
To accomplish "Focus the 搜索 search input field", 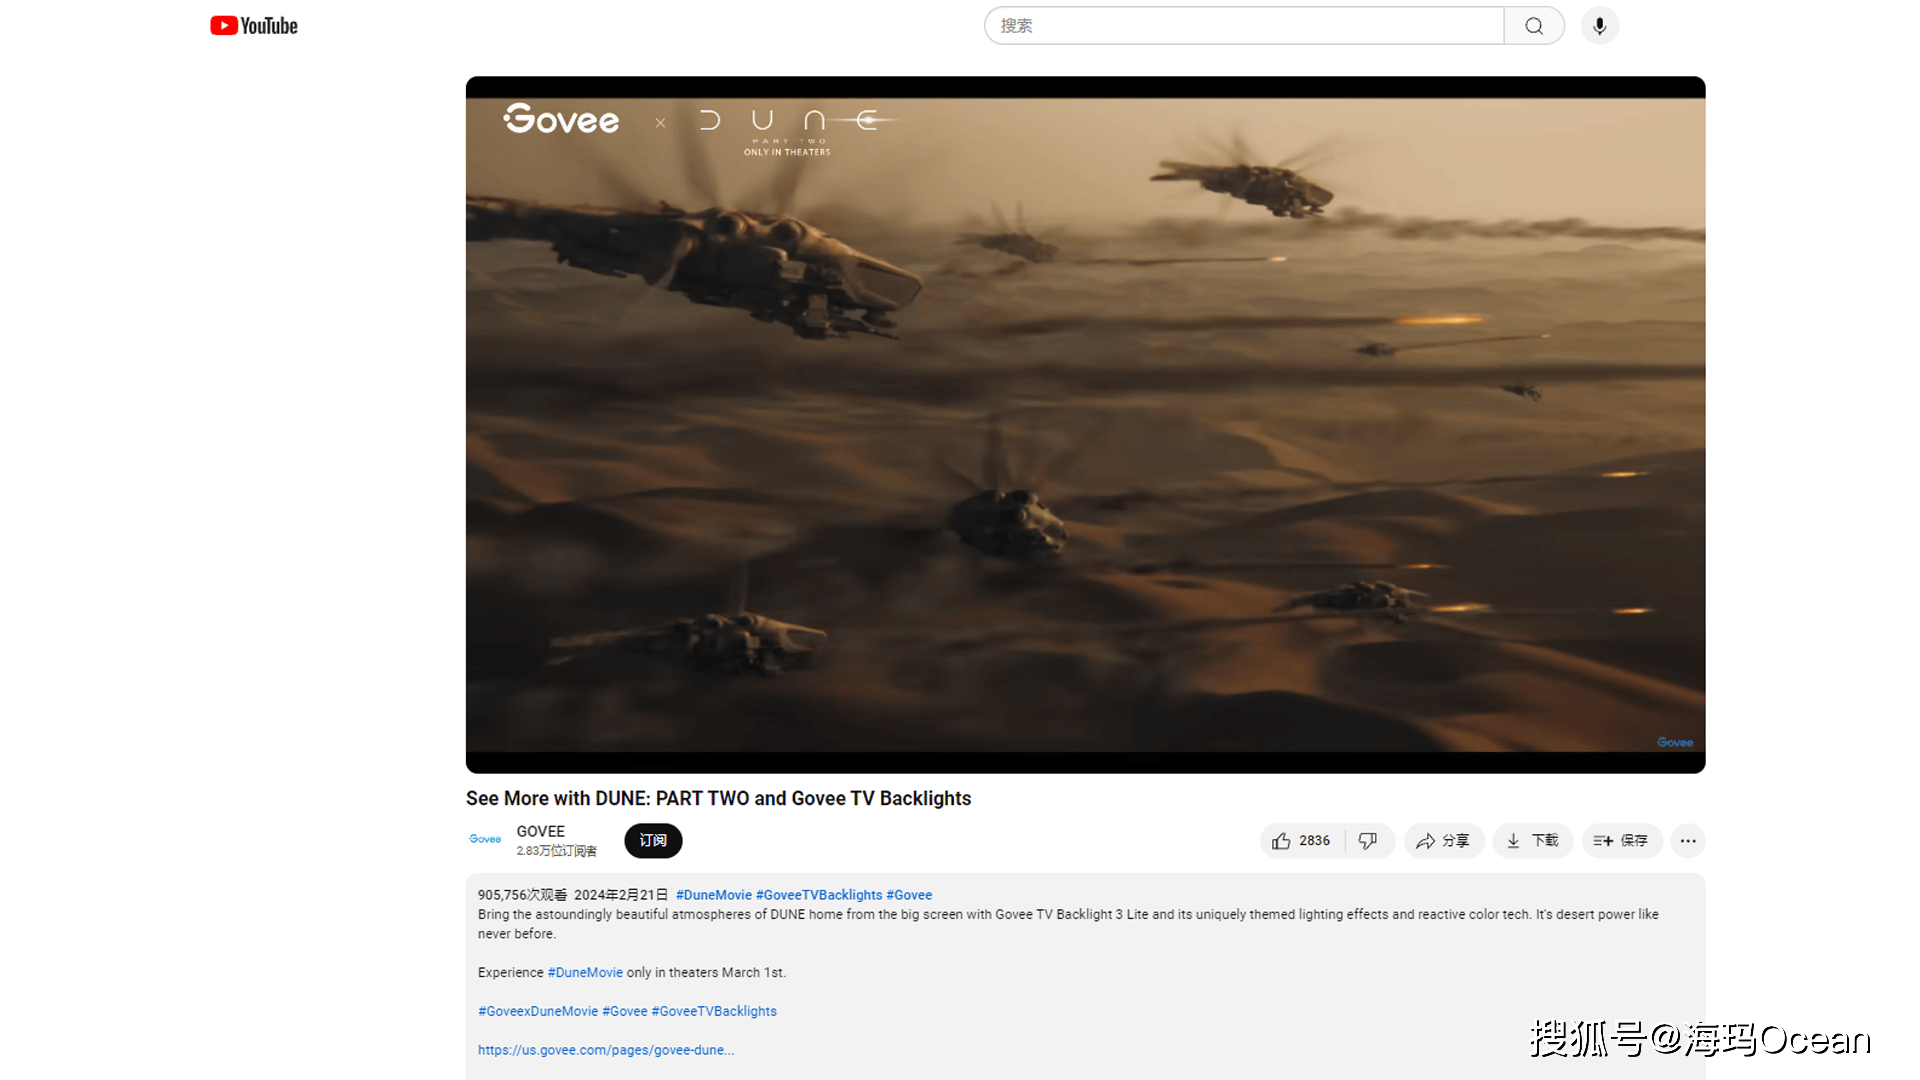I will point(1244,26).
